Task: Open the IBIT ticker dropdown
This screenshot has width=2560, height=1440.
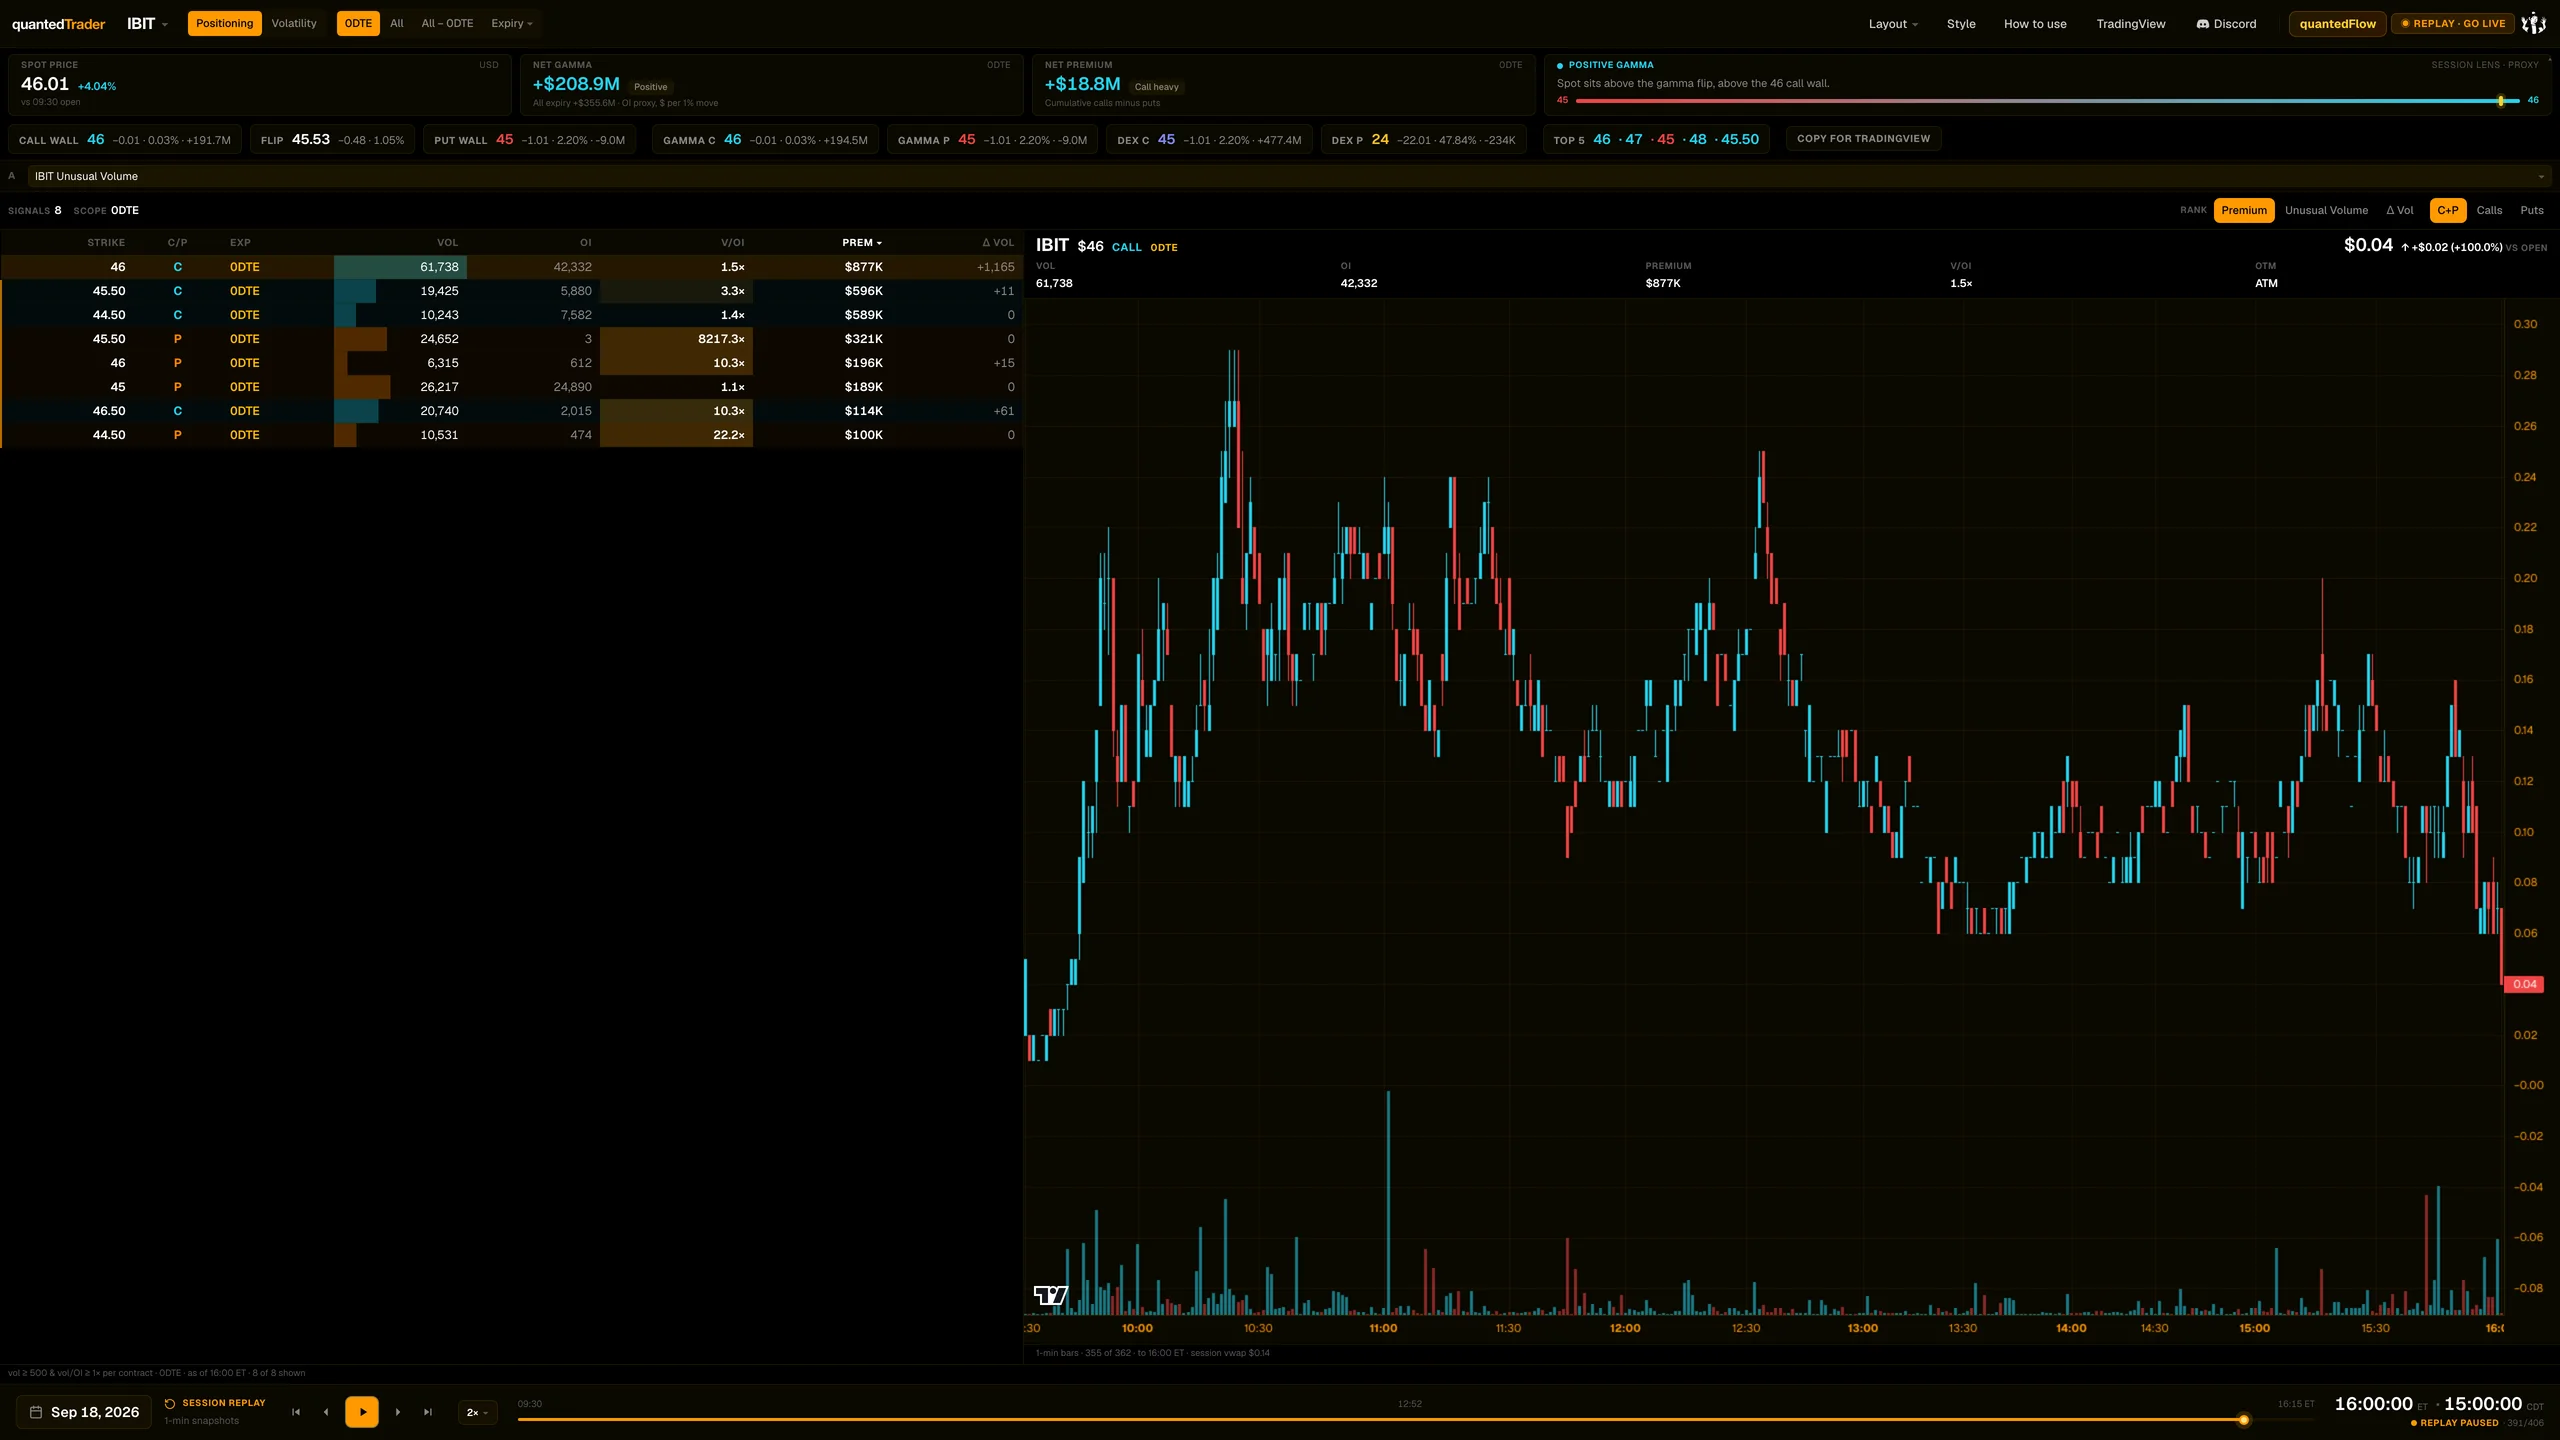Action: coord(147,24)
